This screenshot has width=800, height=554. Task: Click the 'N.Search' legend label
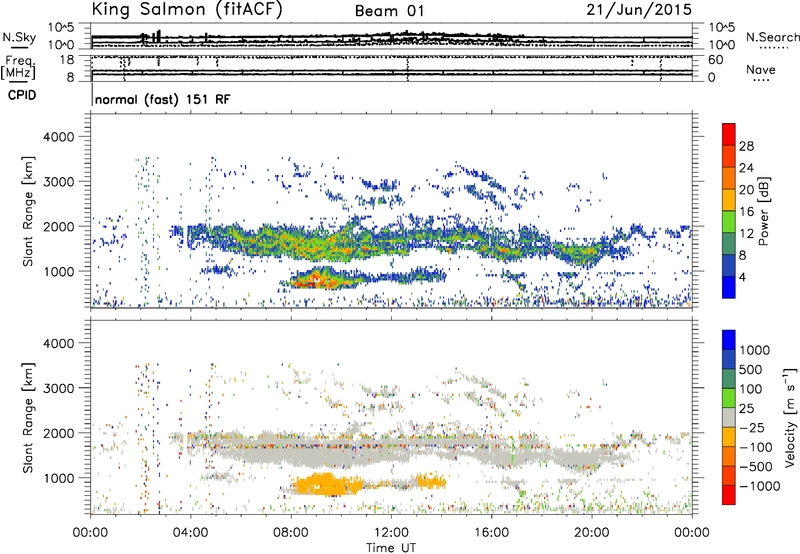(x=772, y=37)
